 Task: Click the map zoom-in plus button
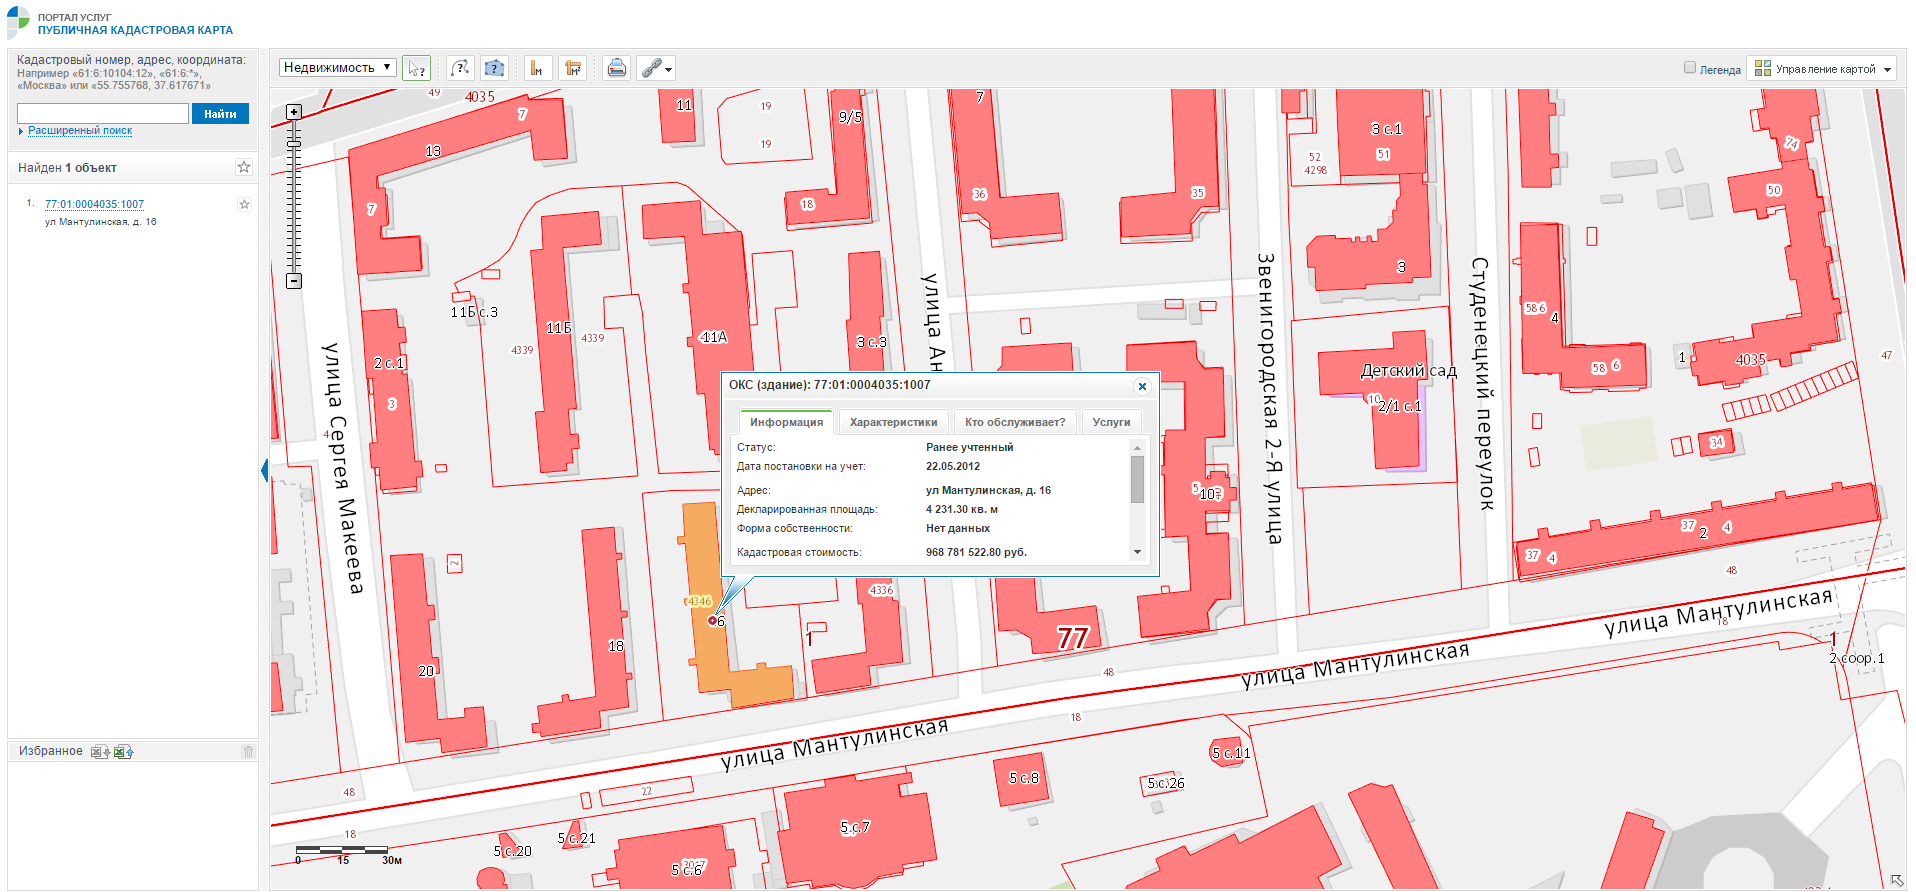coord(294,112)
